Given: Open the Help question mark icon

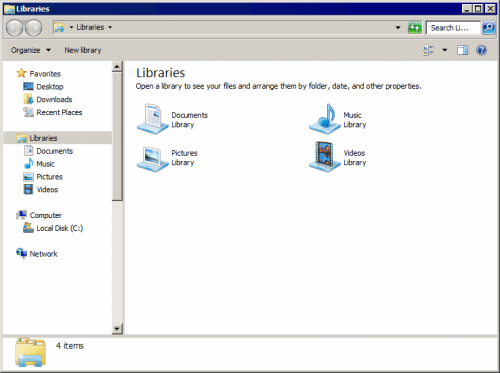Looking at the screenshot, I should pyautogui.click(x=481, y=50).
